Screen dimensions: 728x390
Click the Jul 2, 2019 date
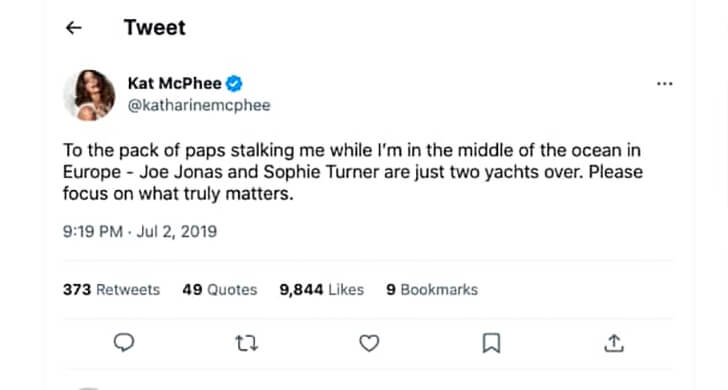[177, 231]
